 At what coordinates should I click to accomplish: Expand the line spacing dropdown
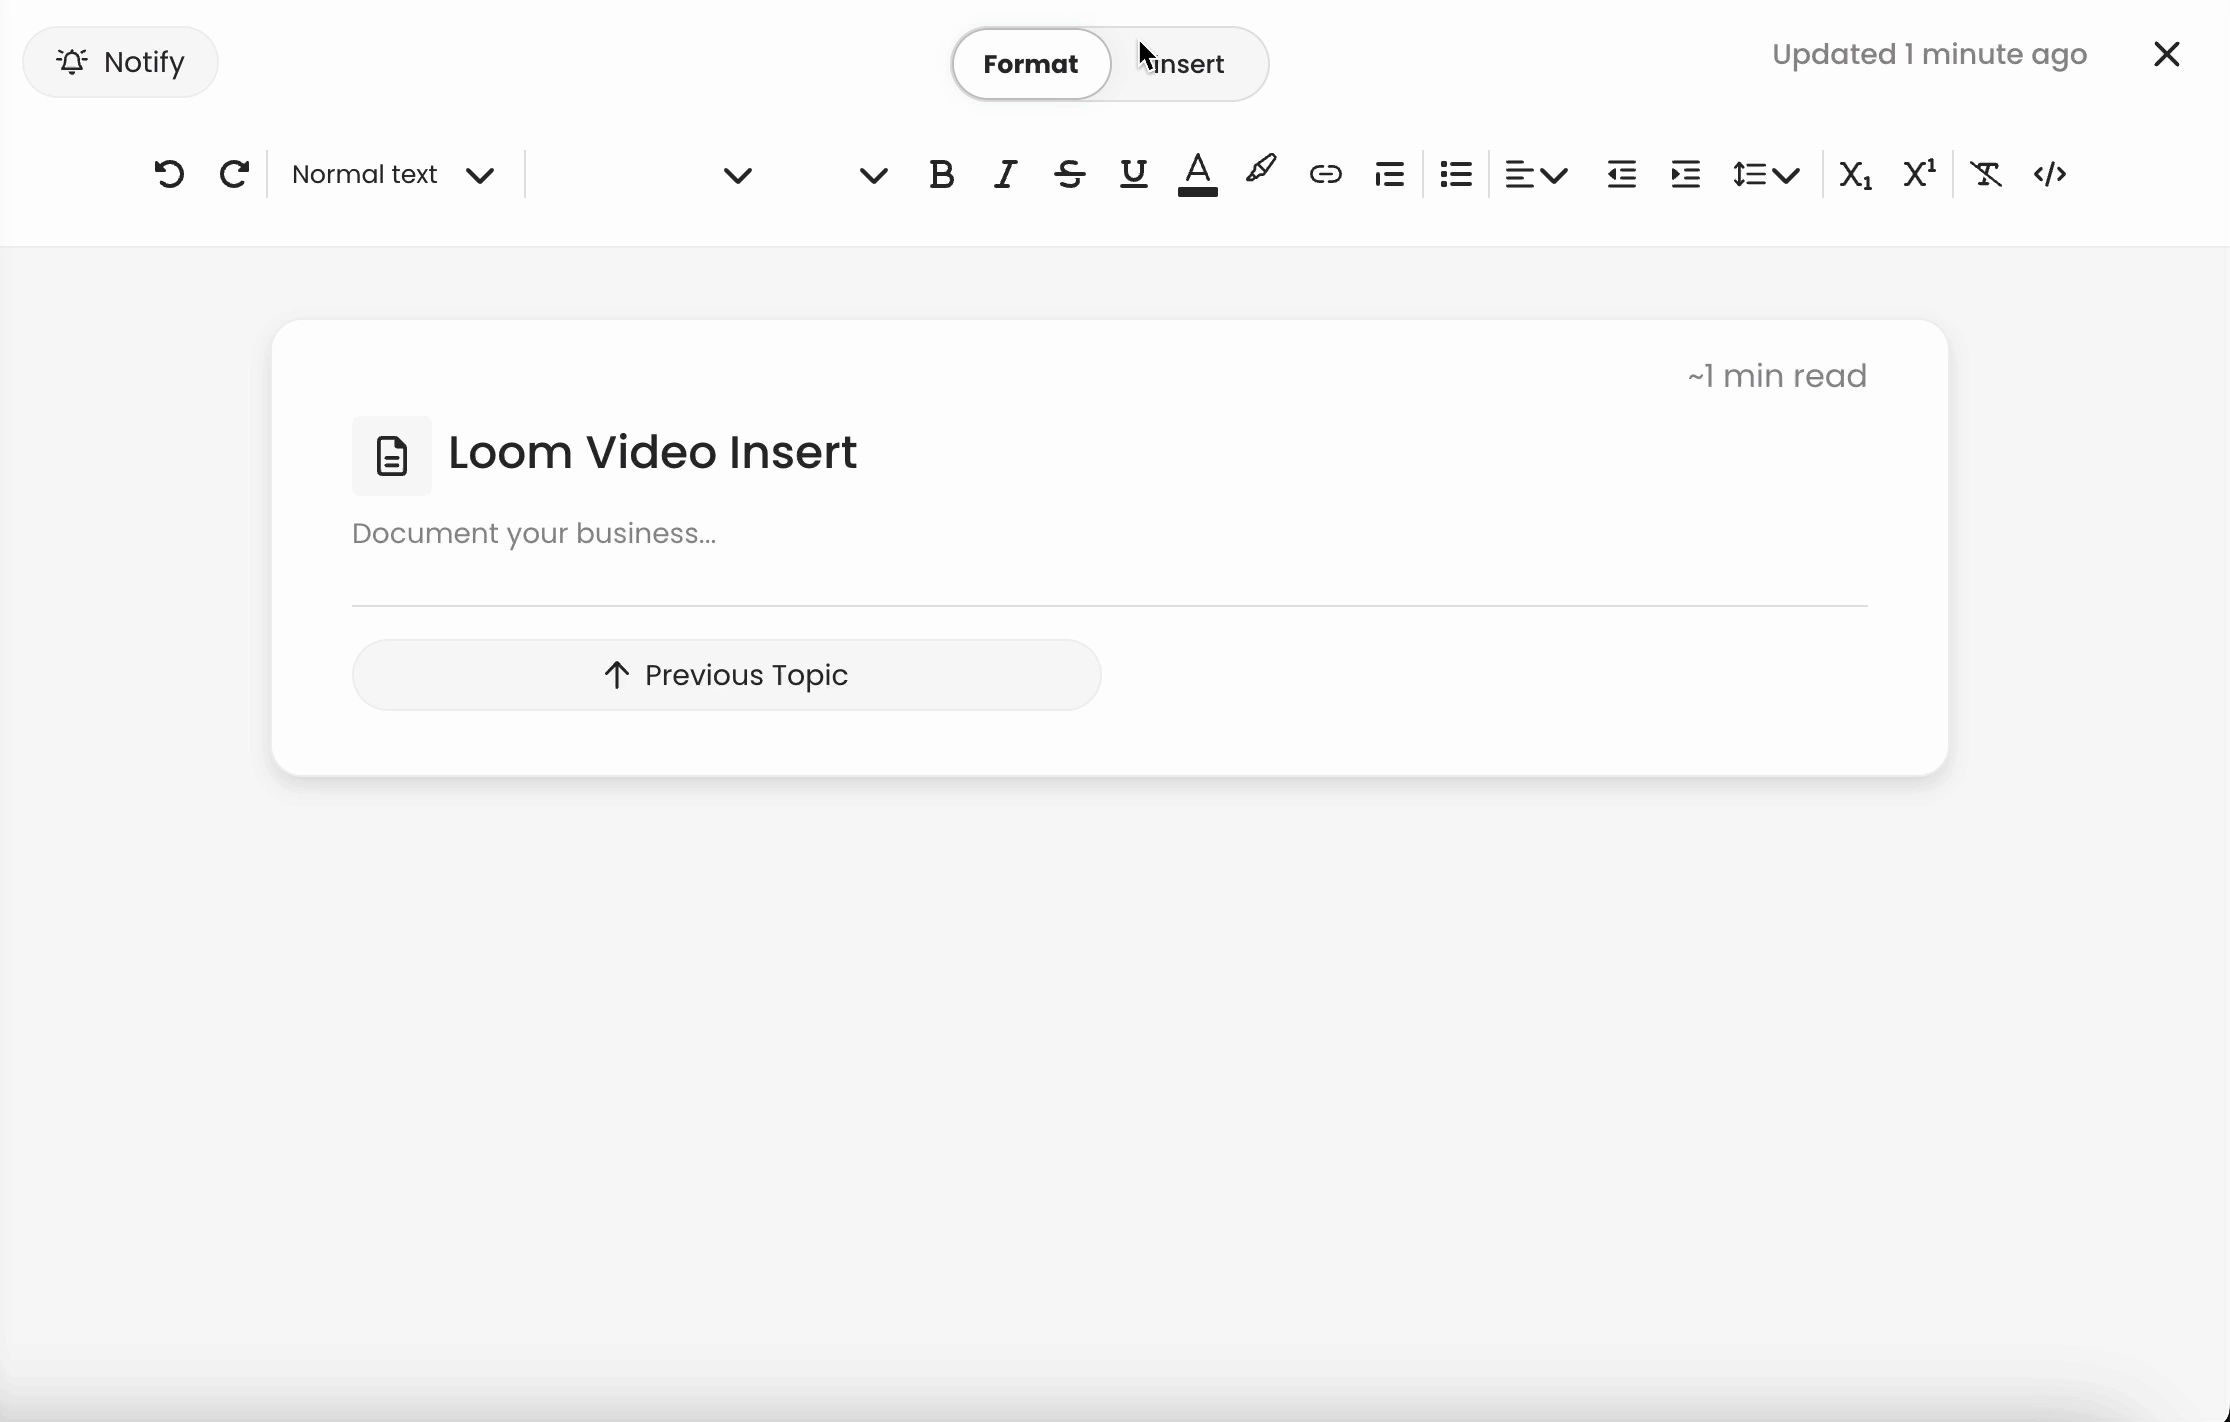(1766, 174)
